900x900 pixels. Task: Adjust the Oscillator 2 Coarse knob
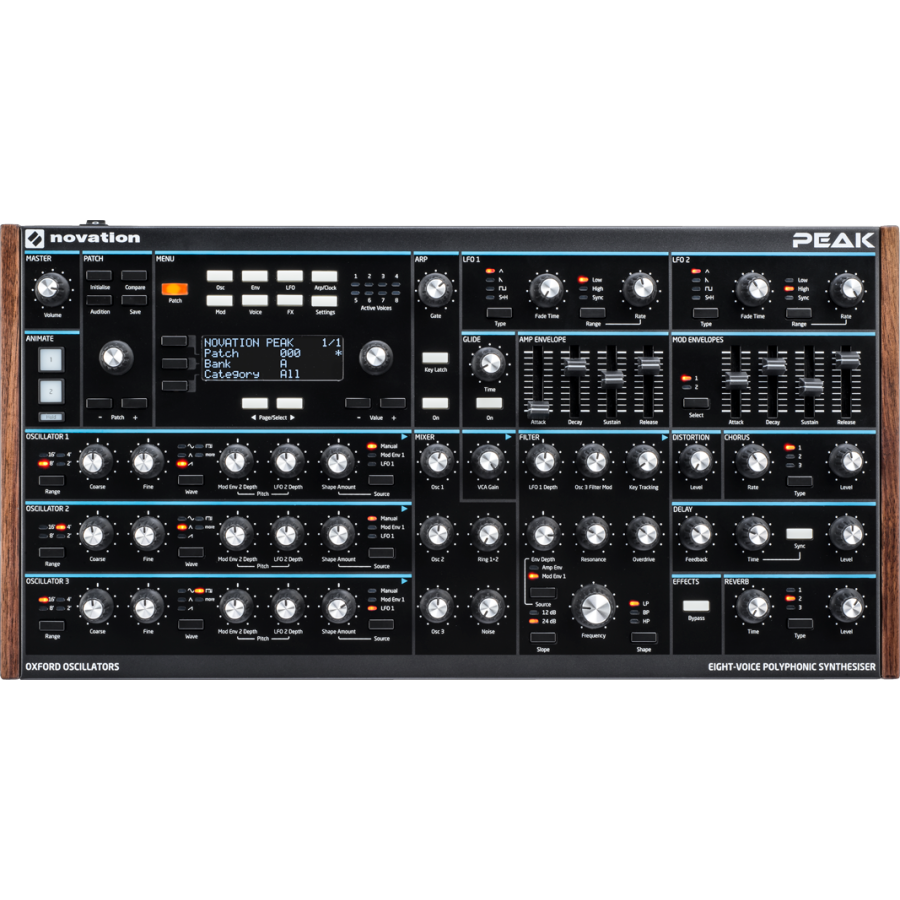tap(96, 534)
